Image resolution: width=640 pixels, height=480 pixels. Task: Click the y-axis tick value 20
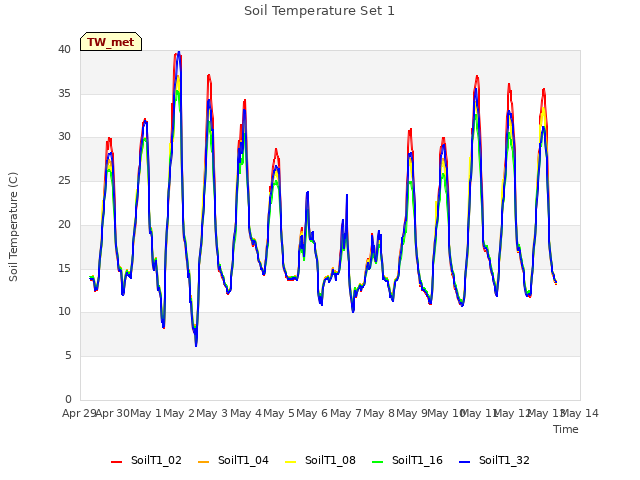click(x=64, y=224)
